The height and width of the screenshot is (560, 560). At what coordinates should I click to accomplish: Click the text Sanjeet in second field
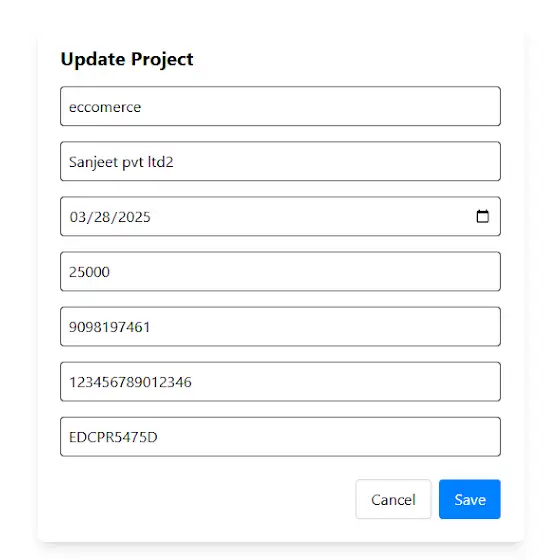coord(93,162)
